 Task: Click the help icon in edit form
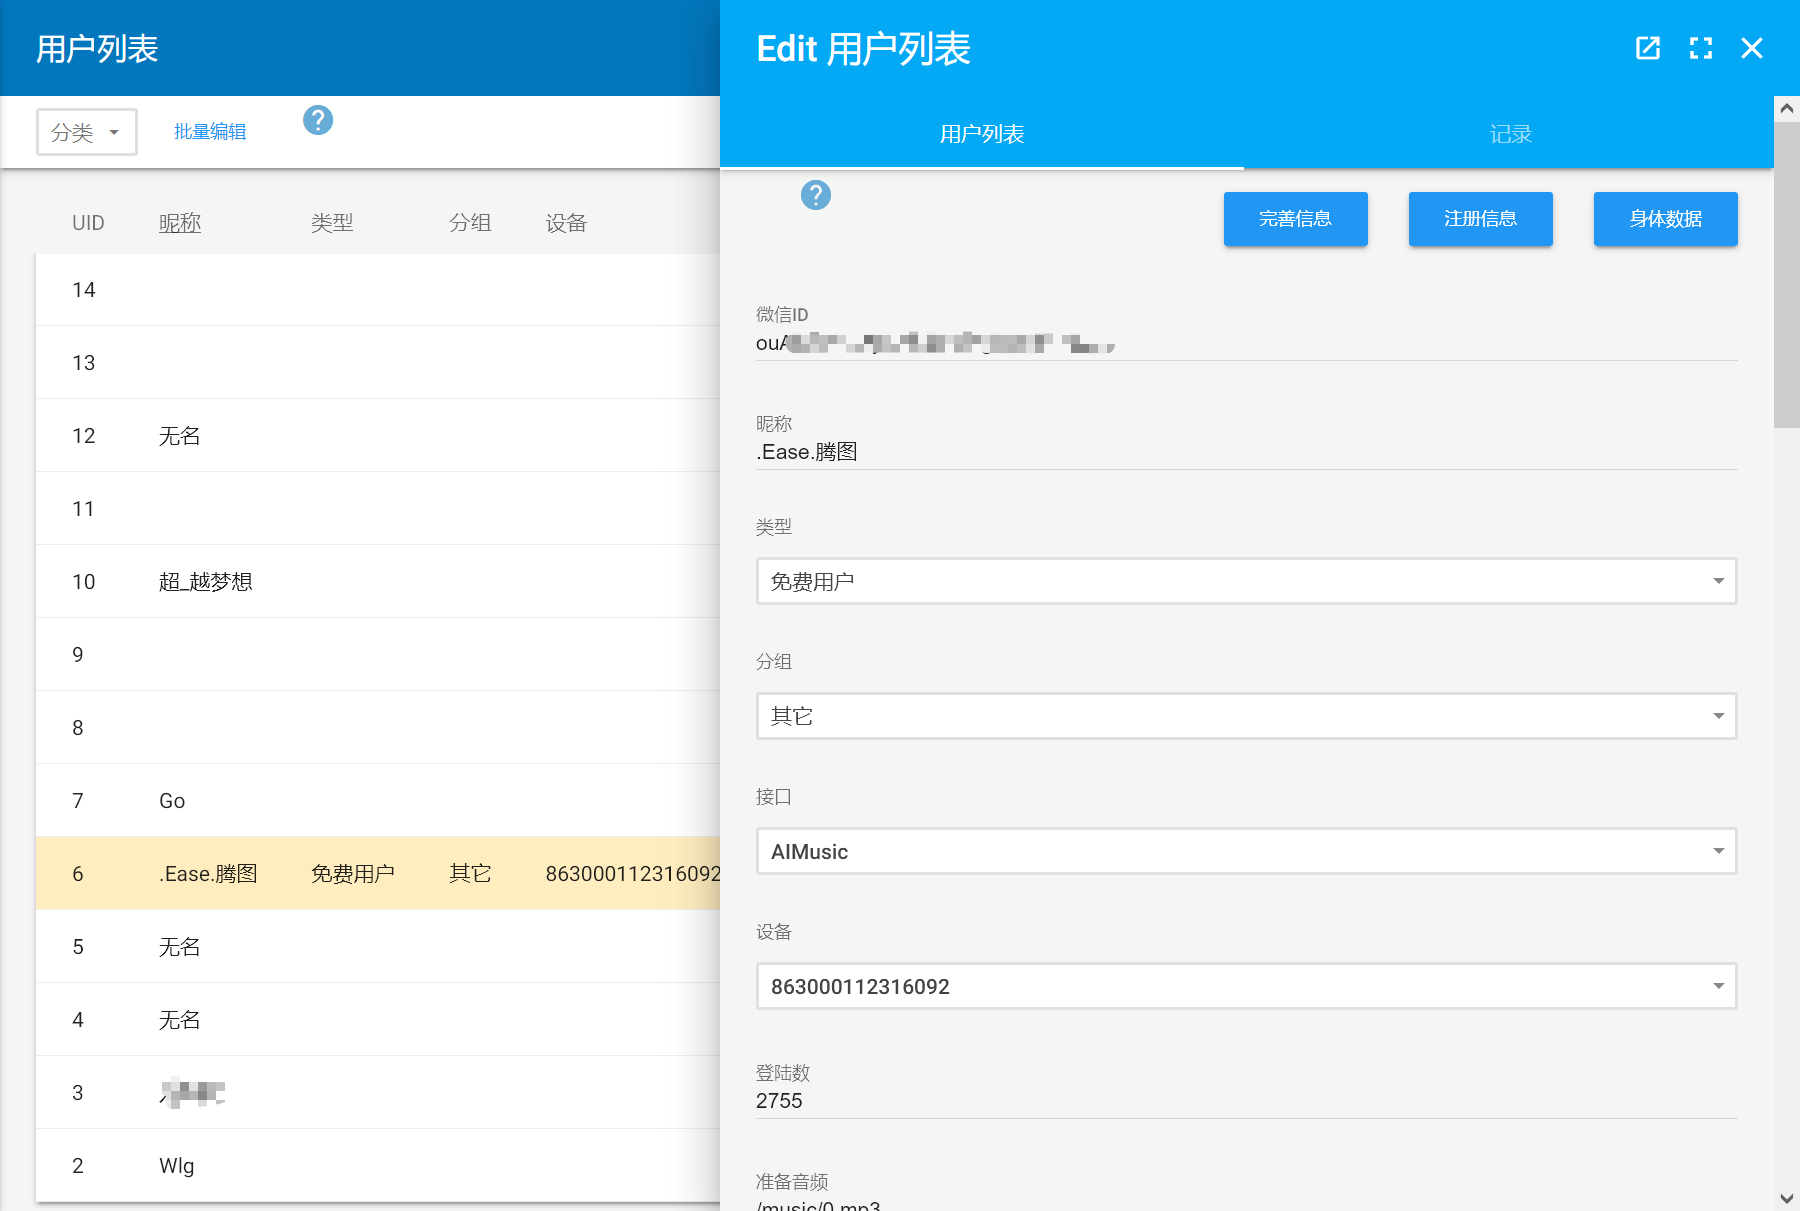coord(816,195)
